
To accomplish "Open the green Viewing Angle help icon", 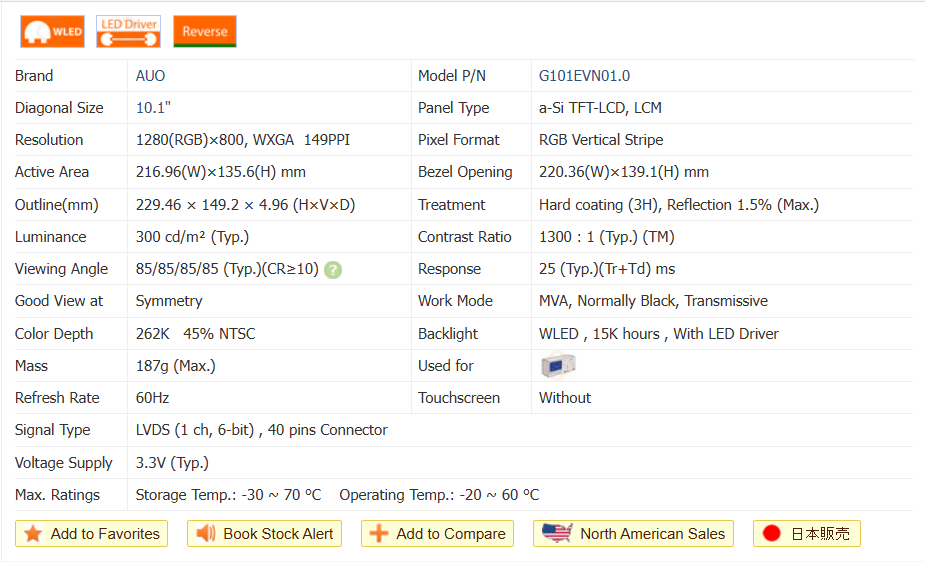I will click(x=333, y=270).
